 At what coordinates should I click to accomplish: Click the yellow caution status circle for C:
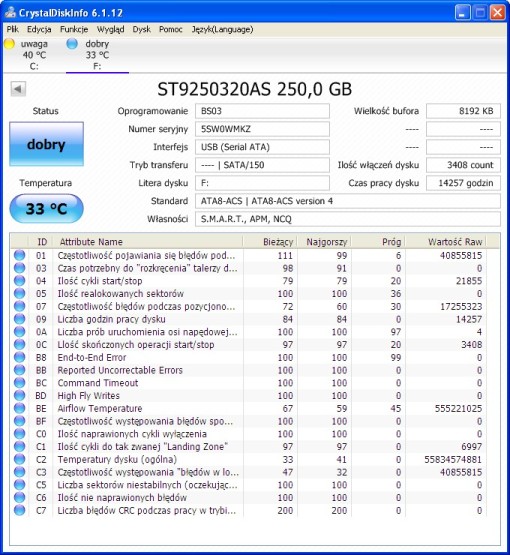click(x=10, y=44)
